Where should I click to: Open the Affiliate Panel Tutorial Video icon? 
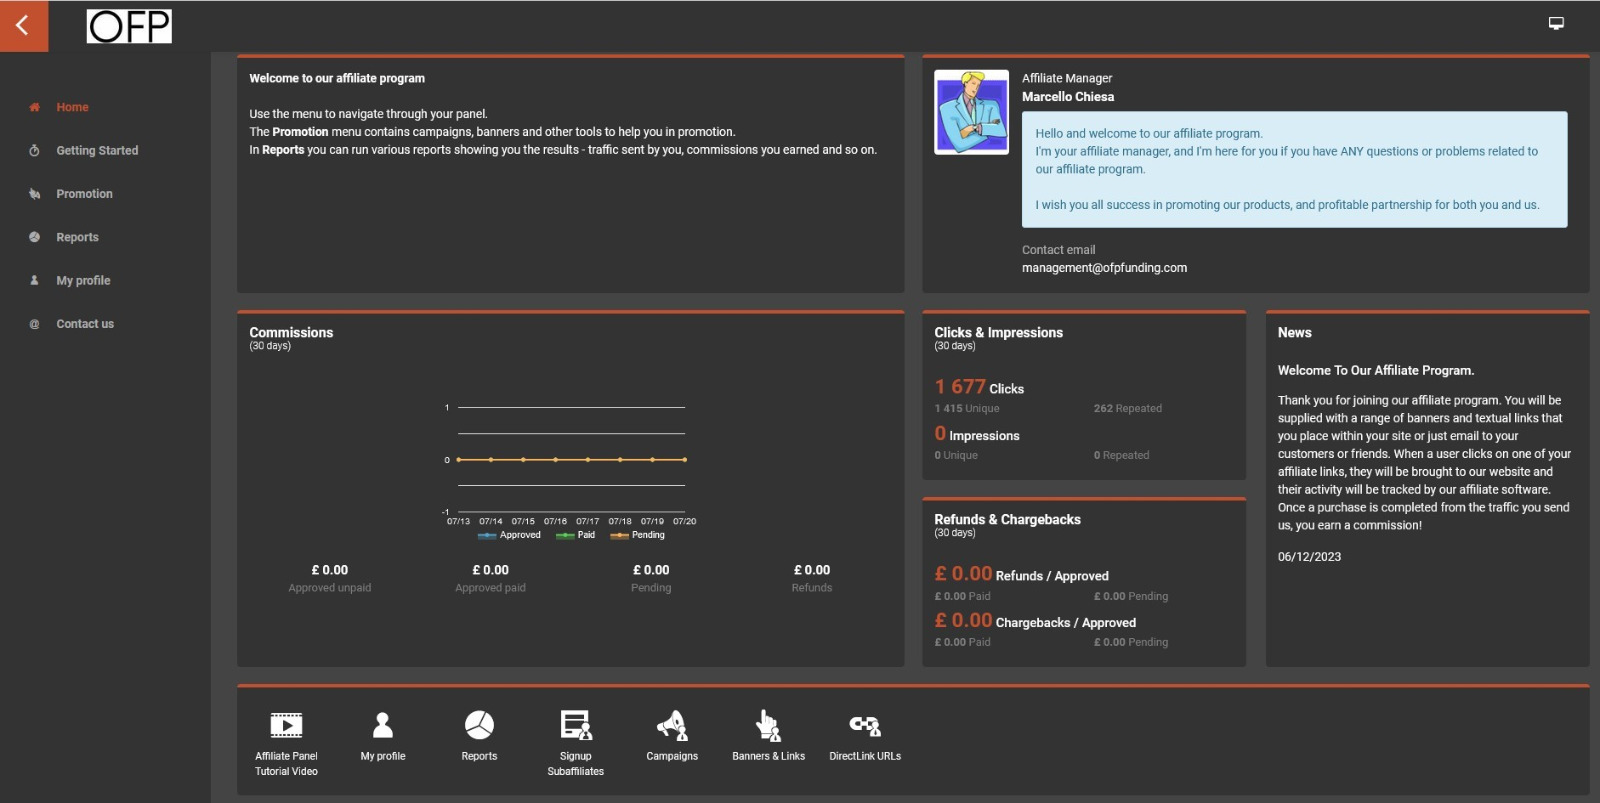click(286, 726)
